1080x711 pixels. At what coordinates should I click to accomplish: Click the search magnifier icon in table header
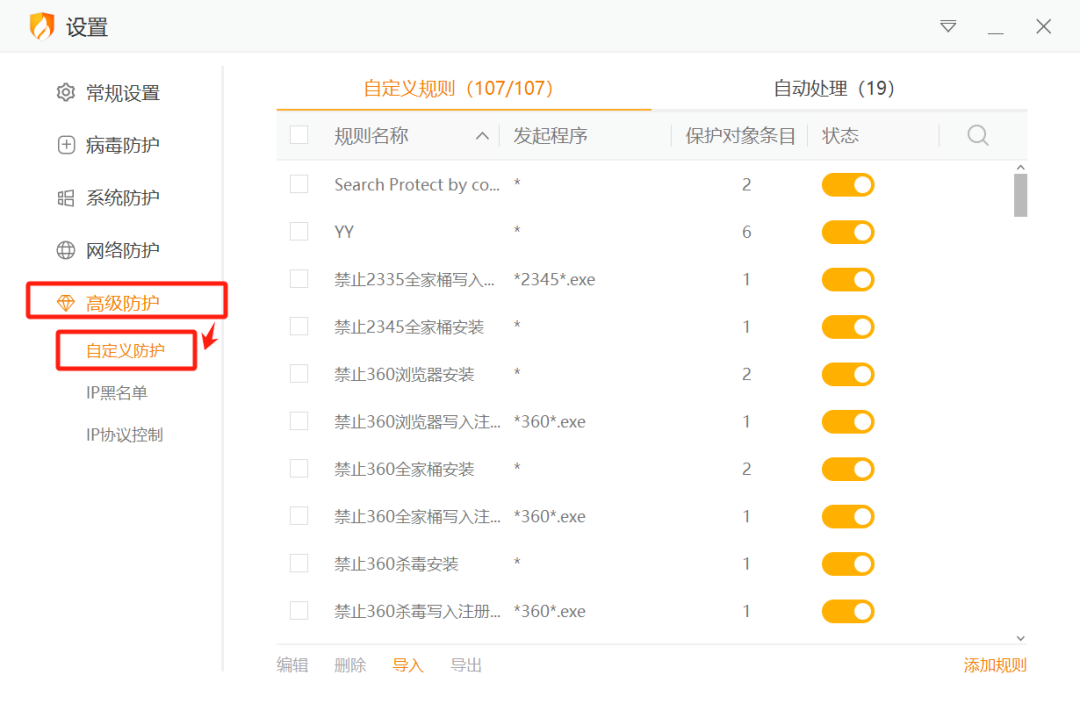click(x=977, y=135)
